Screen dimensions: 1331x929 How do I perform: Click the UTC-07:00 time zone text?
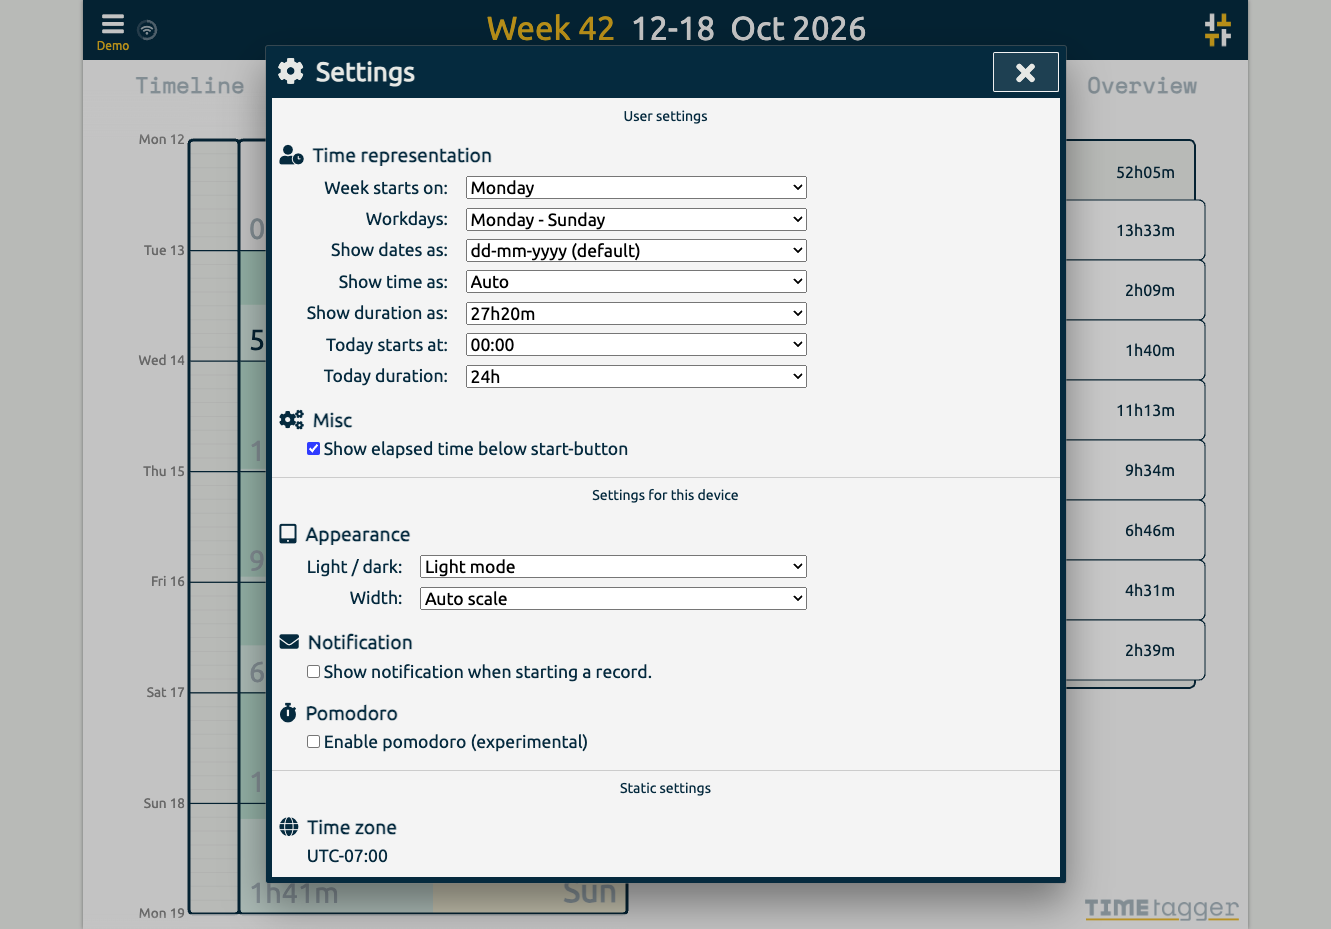click(x=347, y=856)
